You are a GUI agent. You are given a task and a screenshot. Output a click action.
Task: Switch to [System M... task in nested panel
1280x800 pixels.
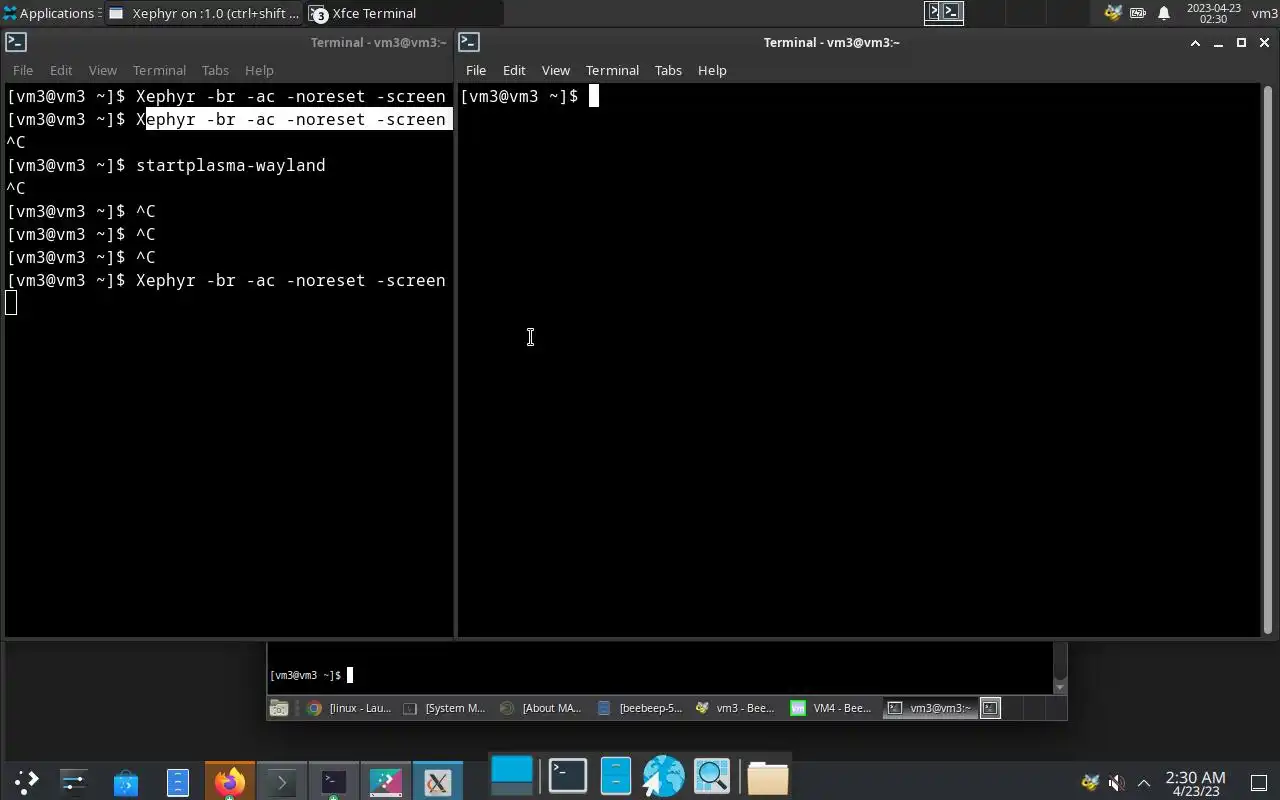point(445,708)
